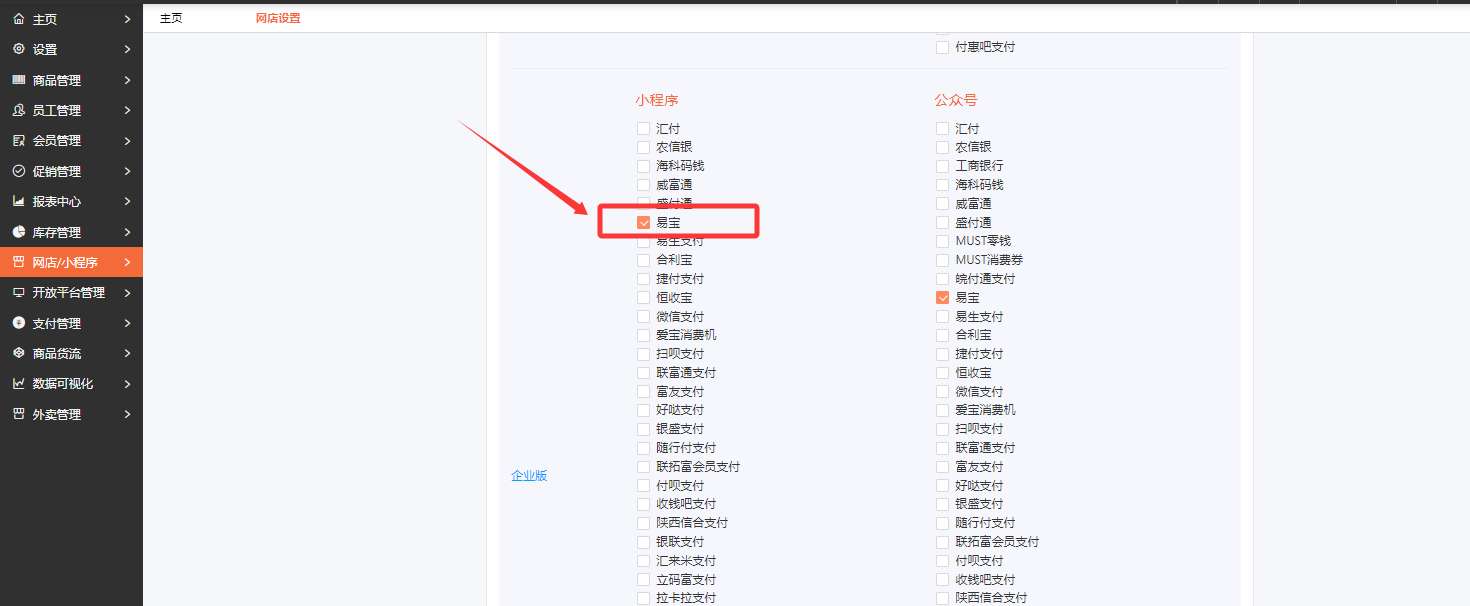Click the gear icon next to 设置

coord(18,49)
